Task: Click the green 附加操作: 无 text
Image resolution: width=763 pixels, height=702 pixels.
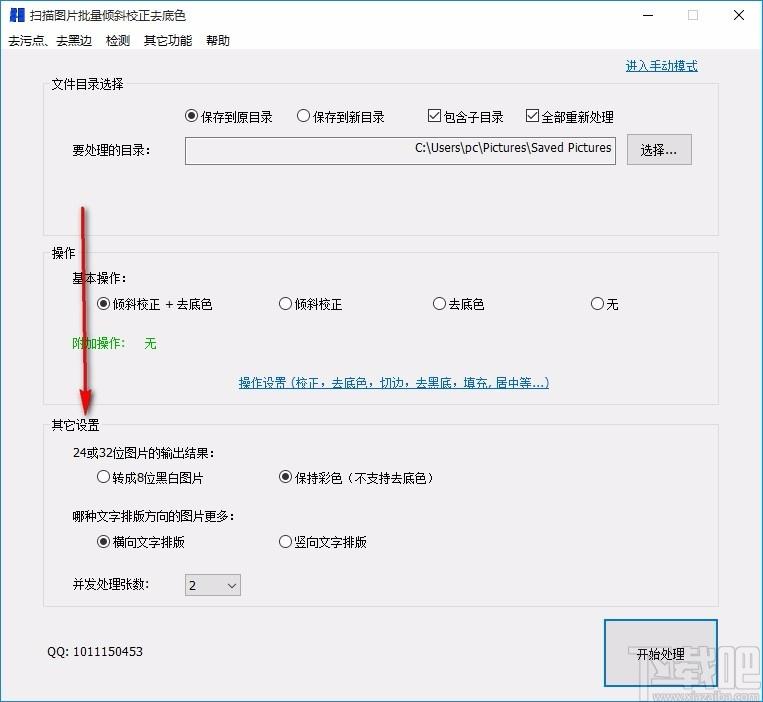Action: click(114, 343)
